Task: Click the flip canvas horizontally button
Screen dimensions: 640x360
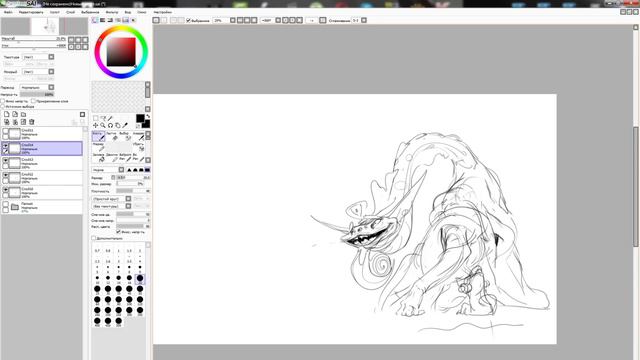Action: [322, 20]
